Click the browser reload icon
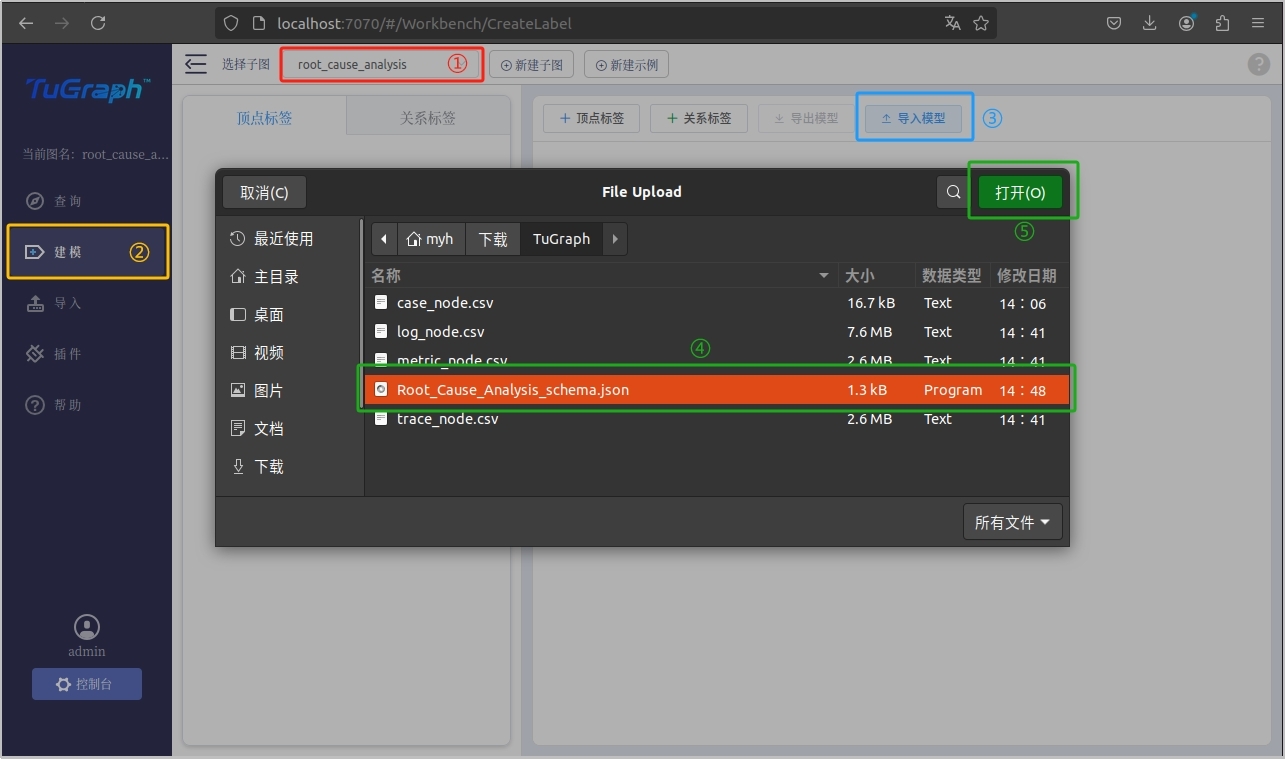Viewport: 1286px width, 760px height. (98, 23)
